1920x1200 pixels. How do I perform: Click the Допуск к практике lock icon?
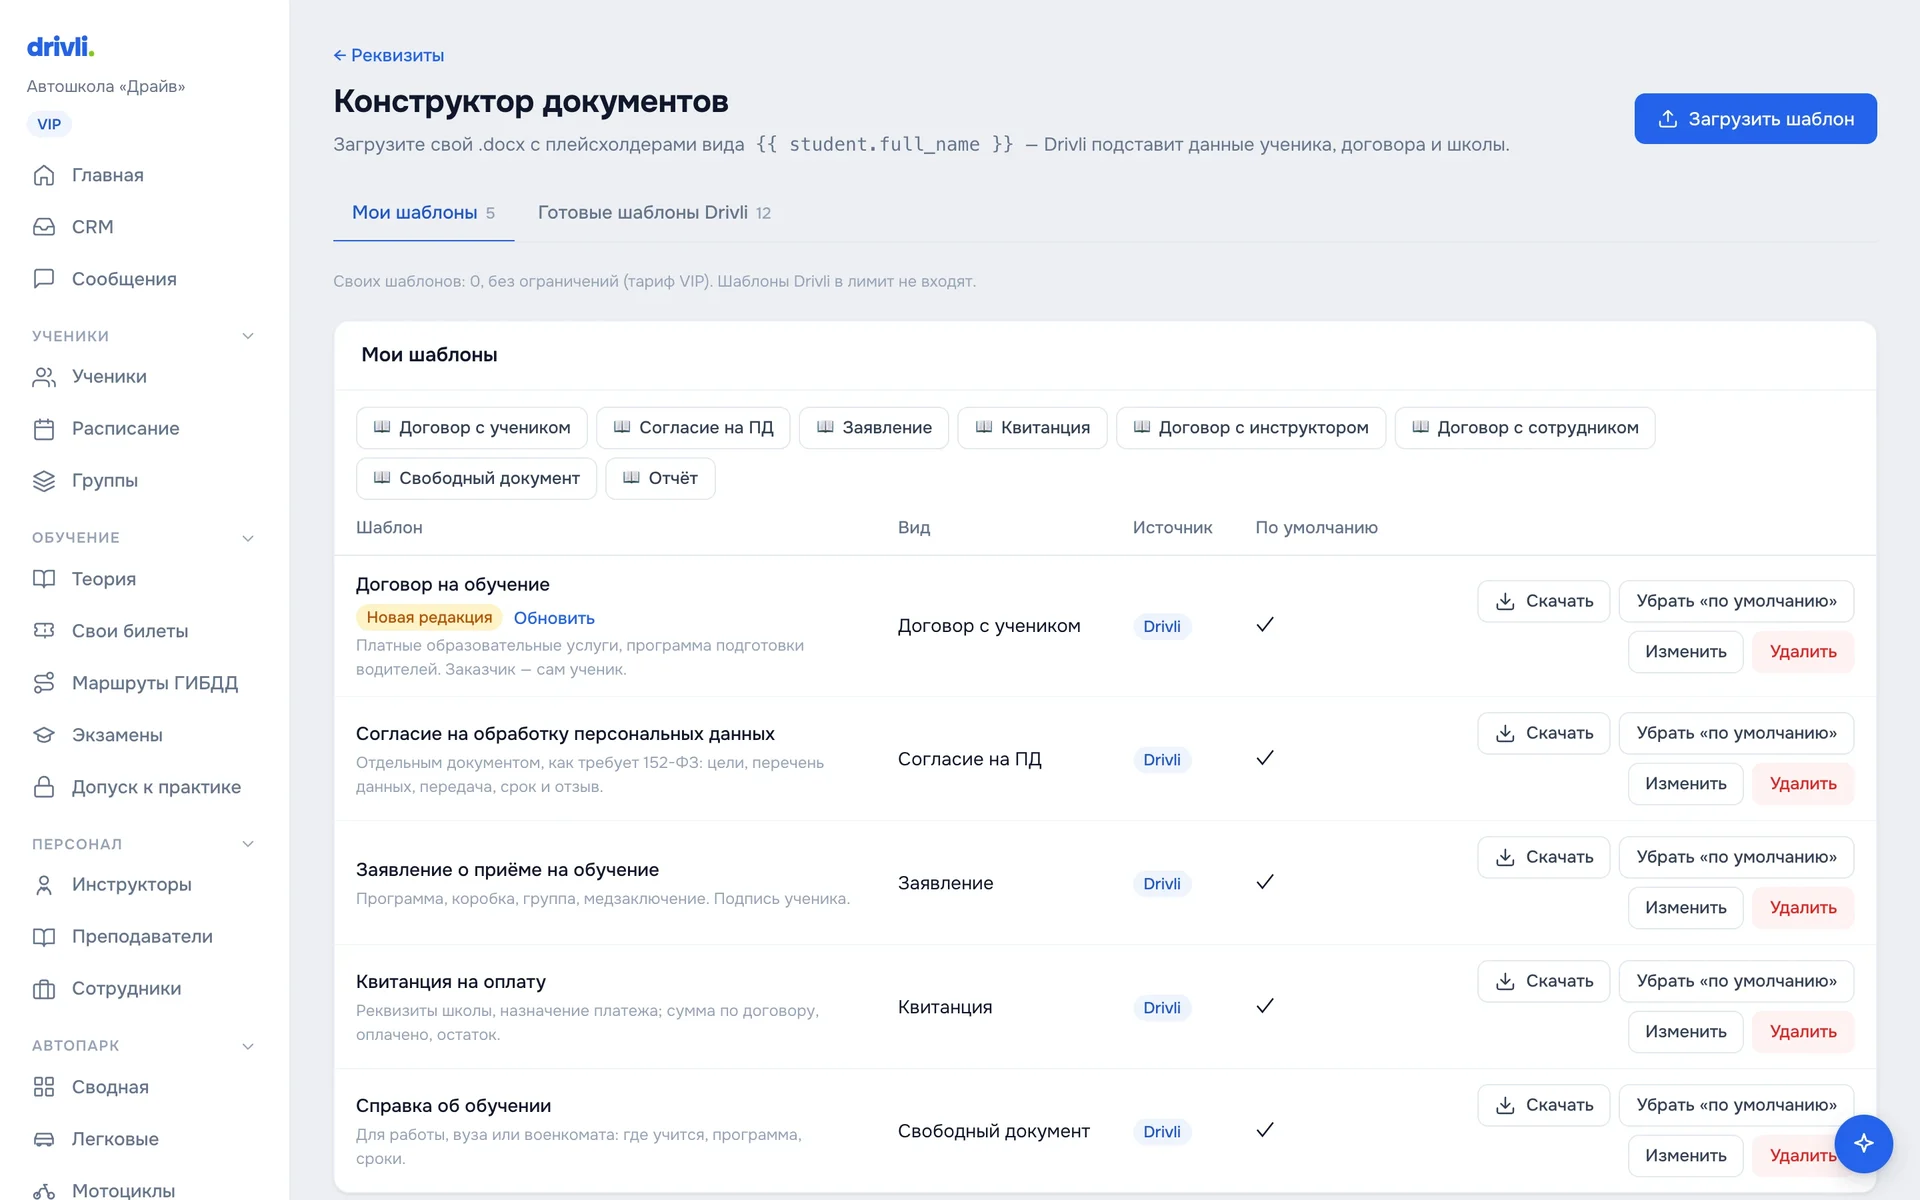[x=44, y=787]
